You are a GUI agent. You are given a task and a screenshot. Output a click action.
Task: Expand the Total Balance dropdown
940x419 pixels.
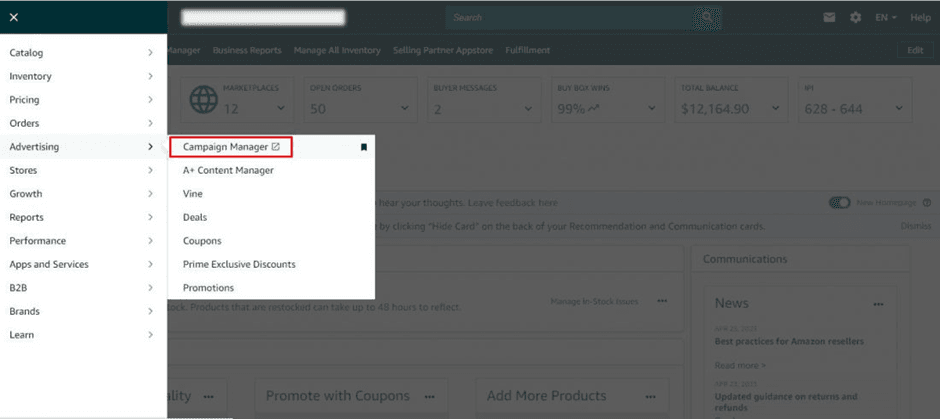coord(775,108)
